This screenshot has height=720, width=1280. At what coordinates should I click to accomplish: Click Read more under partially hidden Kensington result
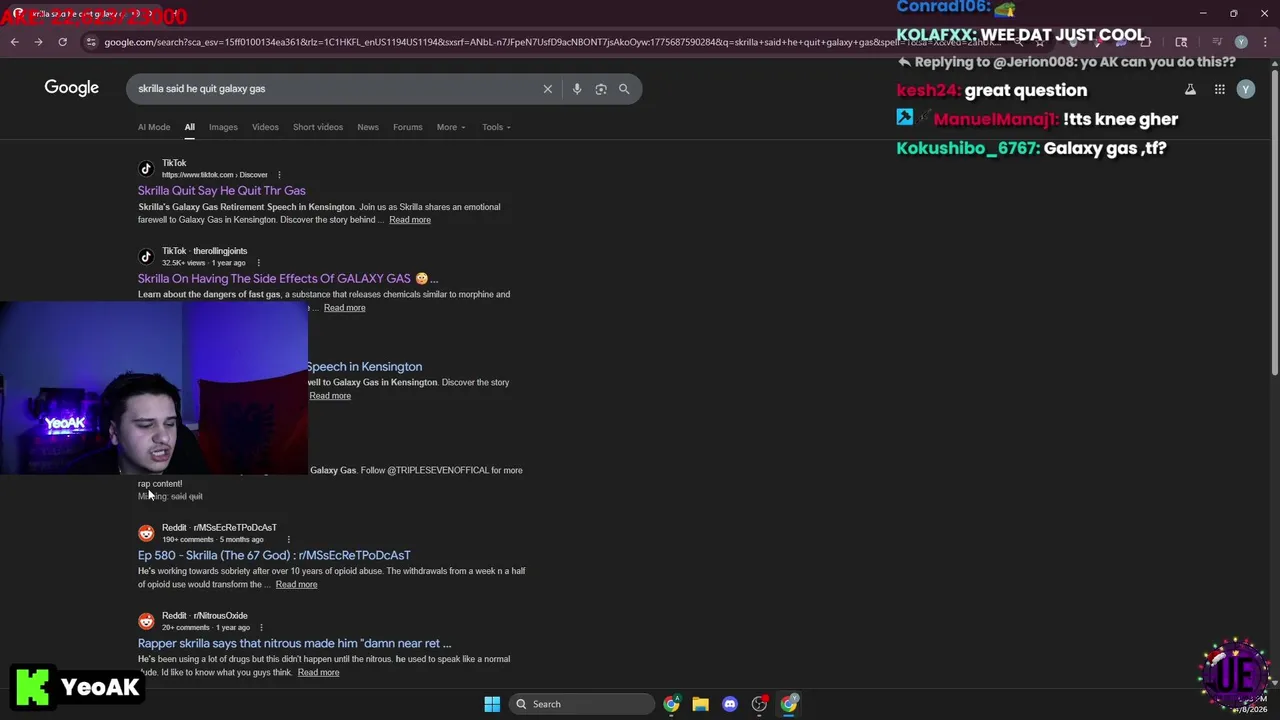point(330,396)
